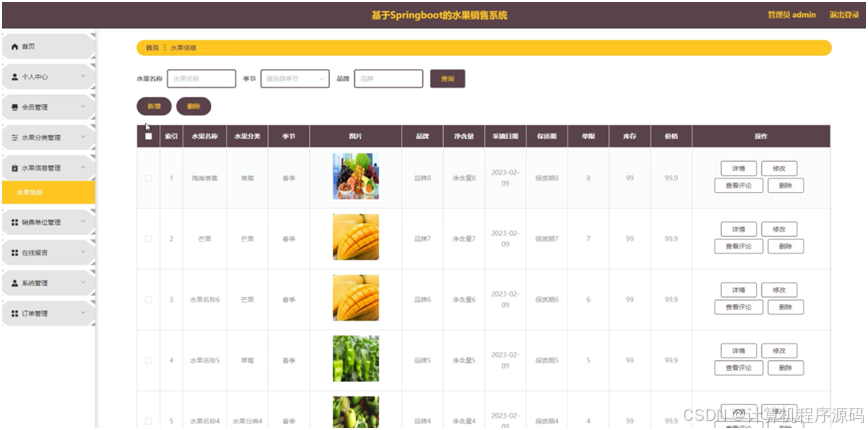Click the 首页 breadcrumb link
This screenshot has height=430, width=868.
point(152,48)
